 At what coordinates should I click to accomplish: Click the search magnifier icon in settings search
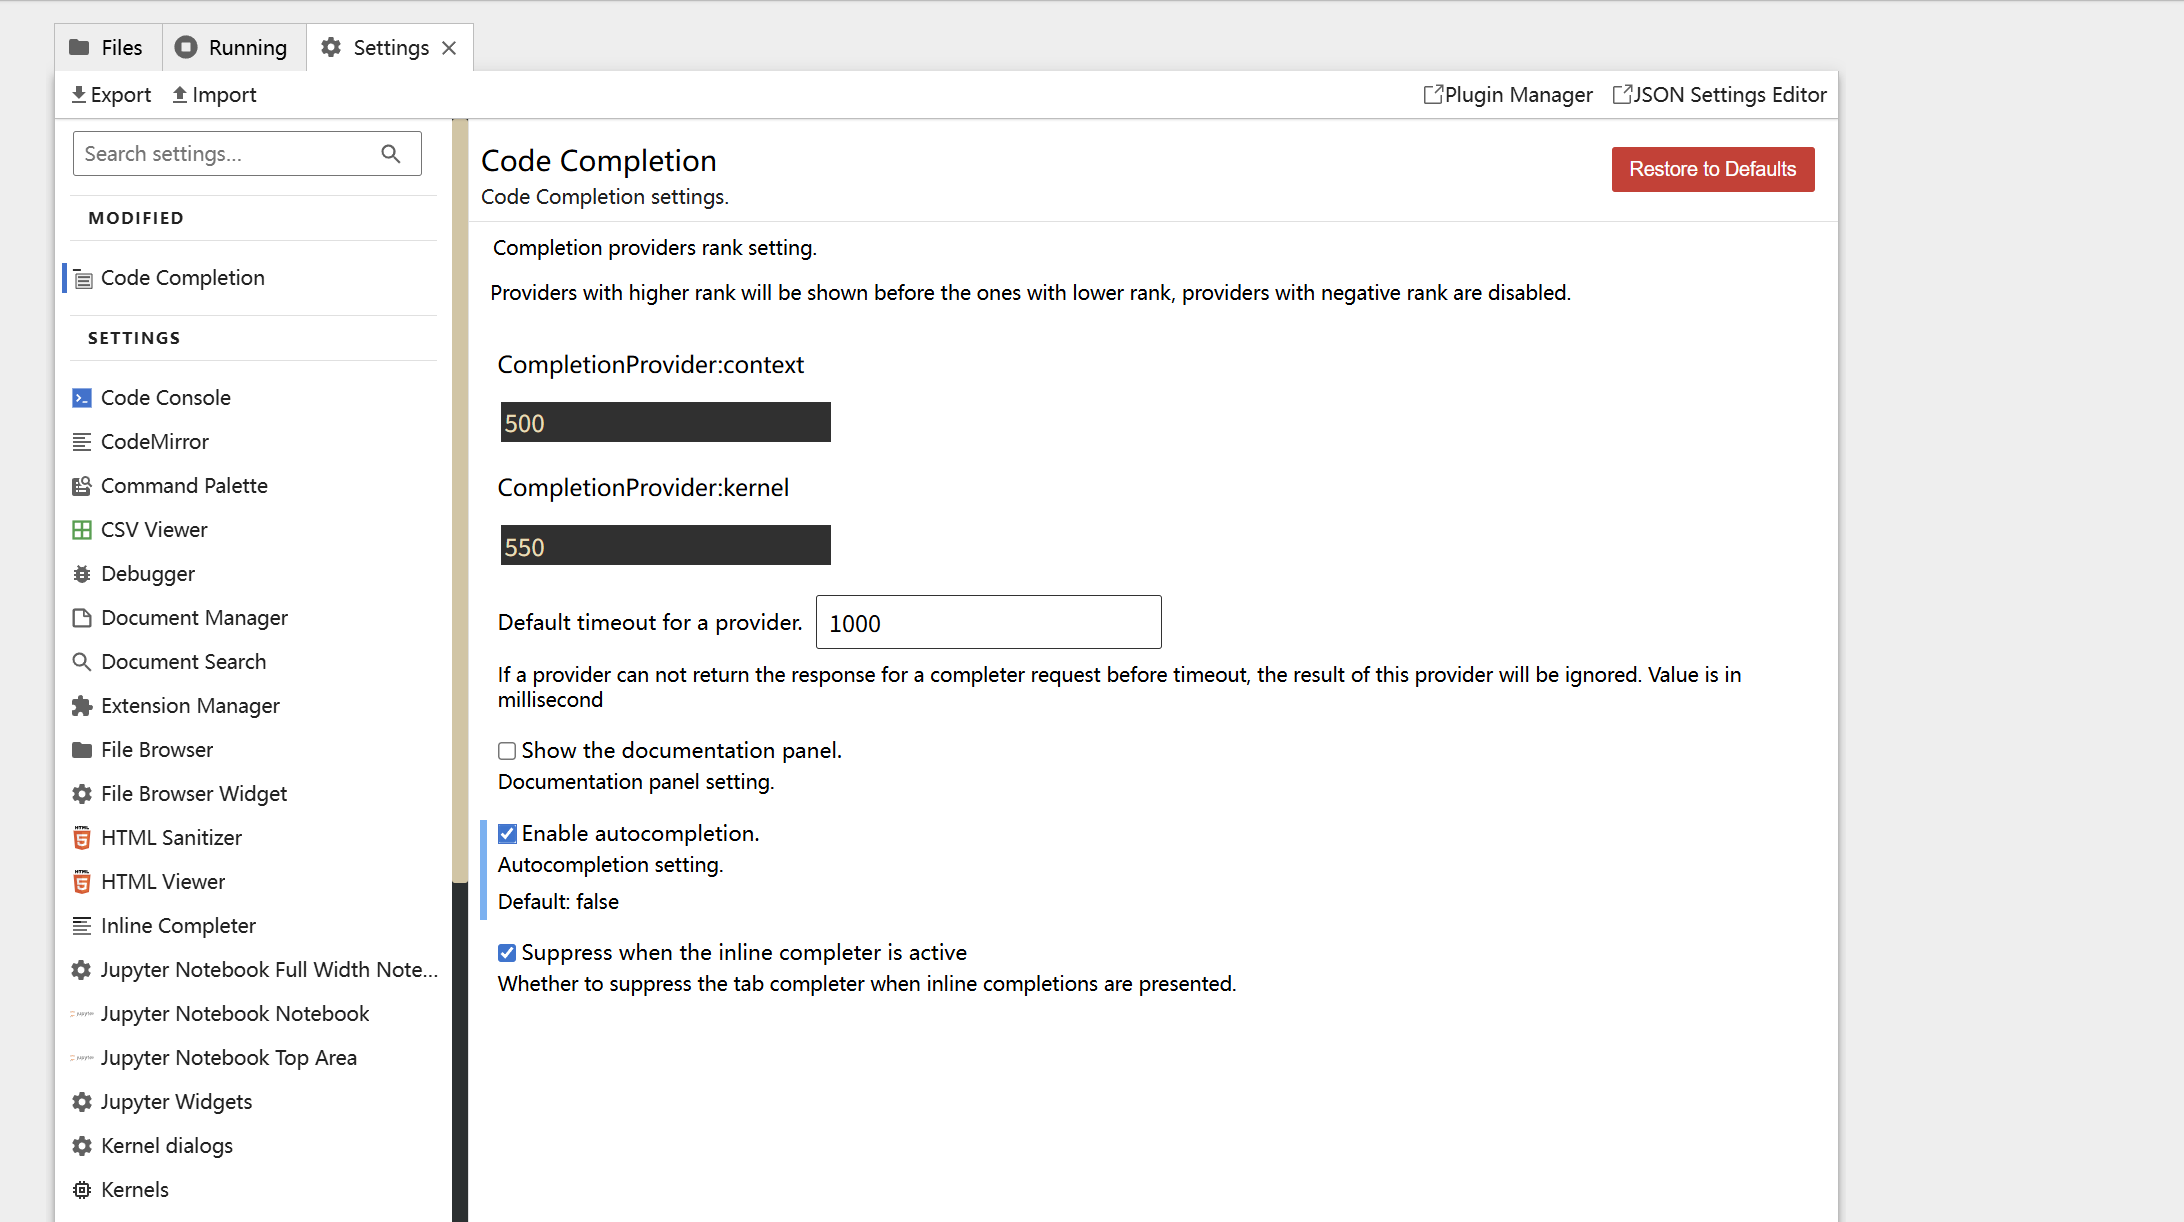[x=391, y=153]
